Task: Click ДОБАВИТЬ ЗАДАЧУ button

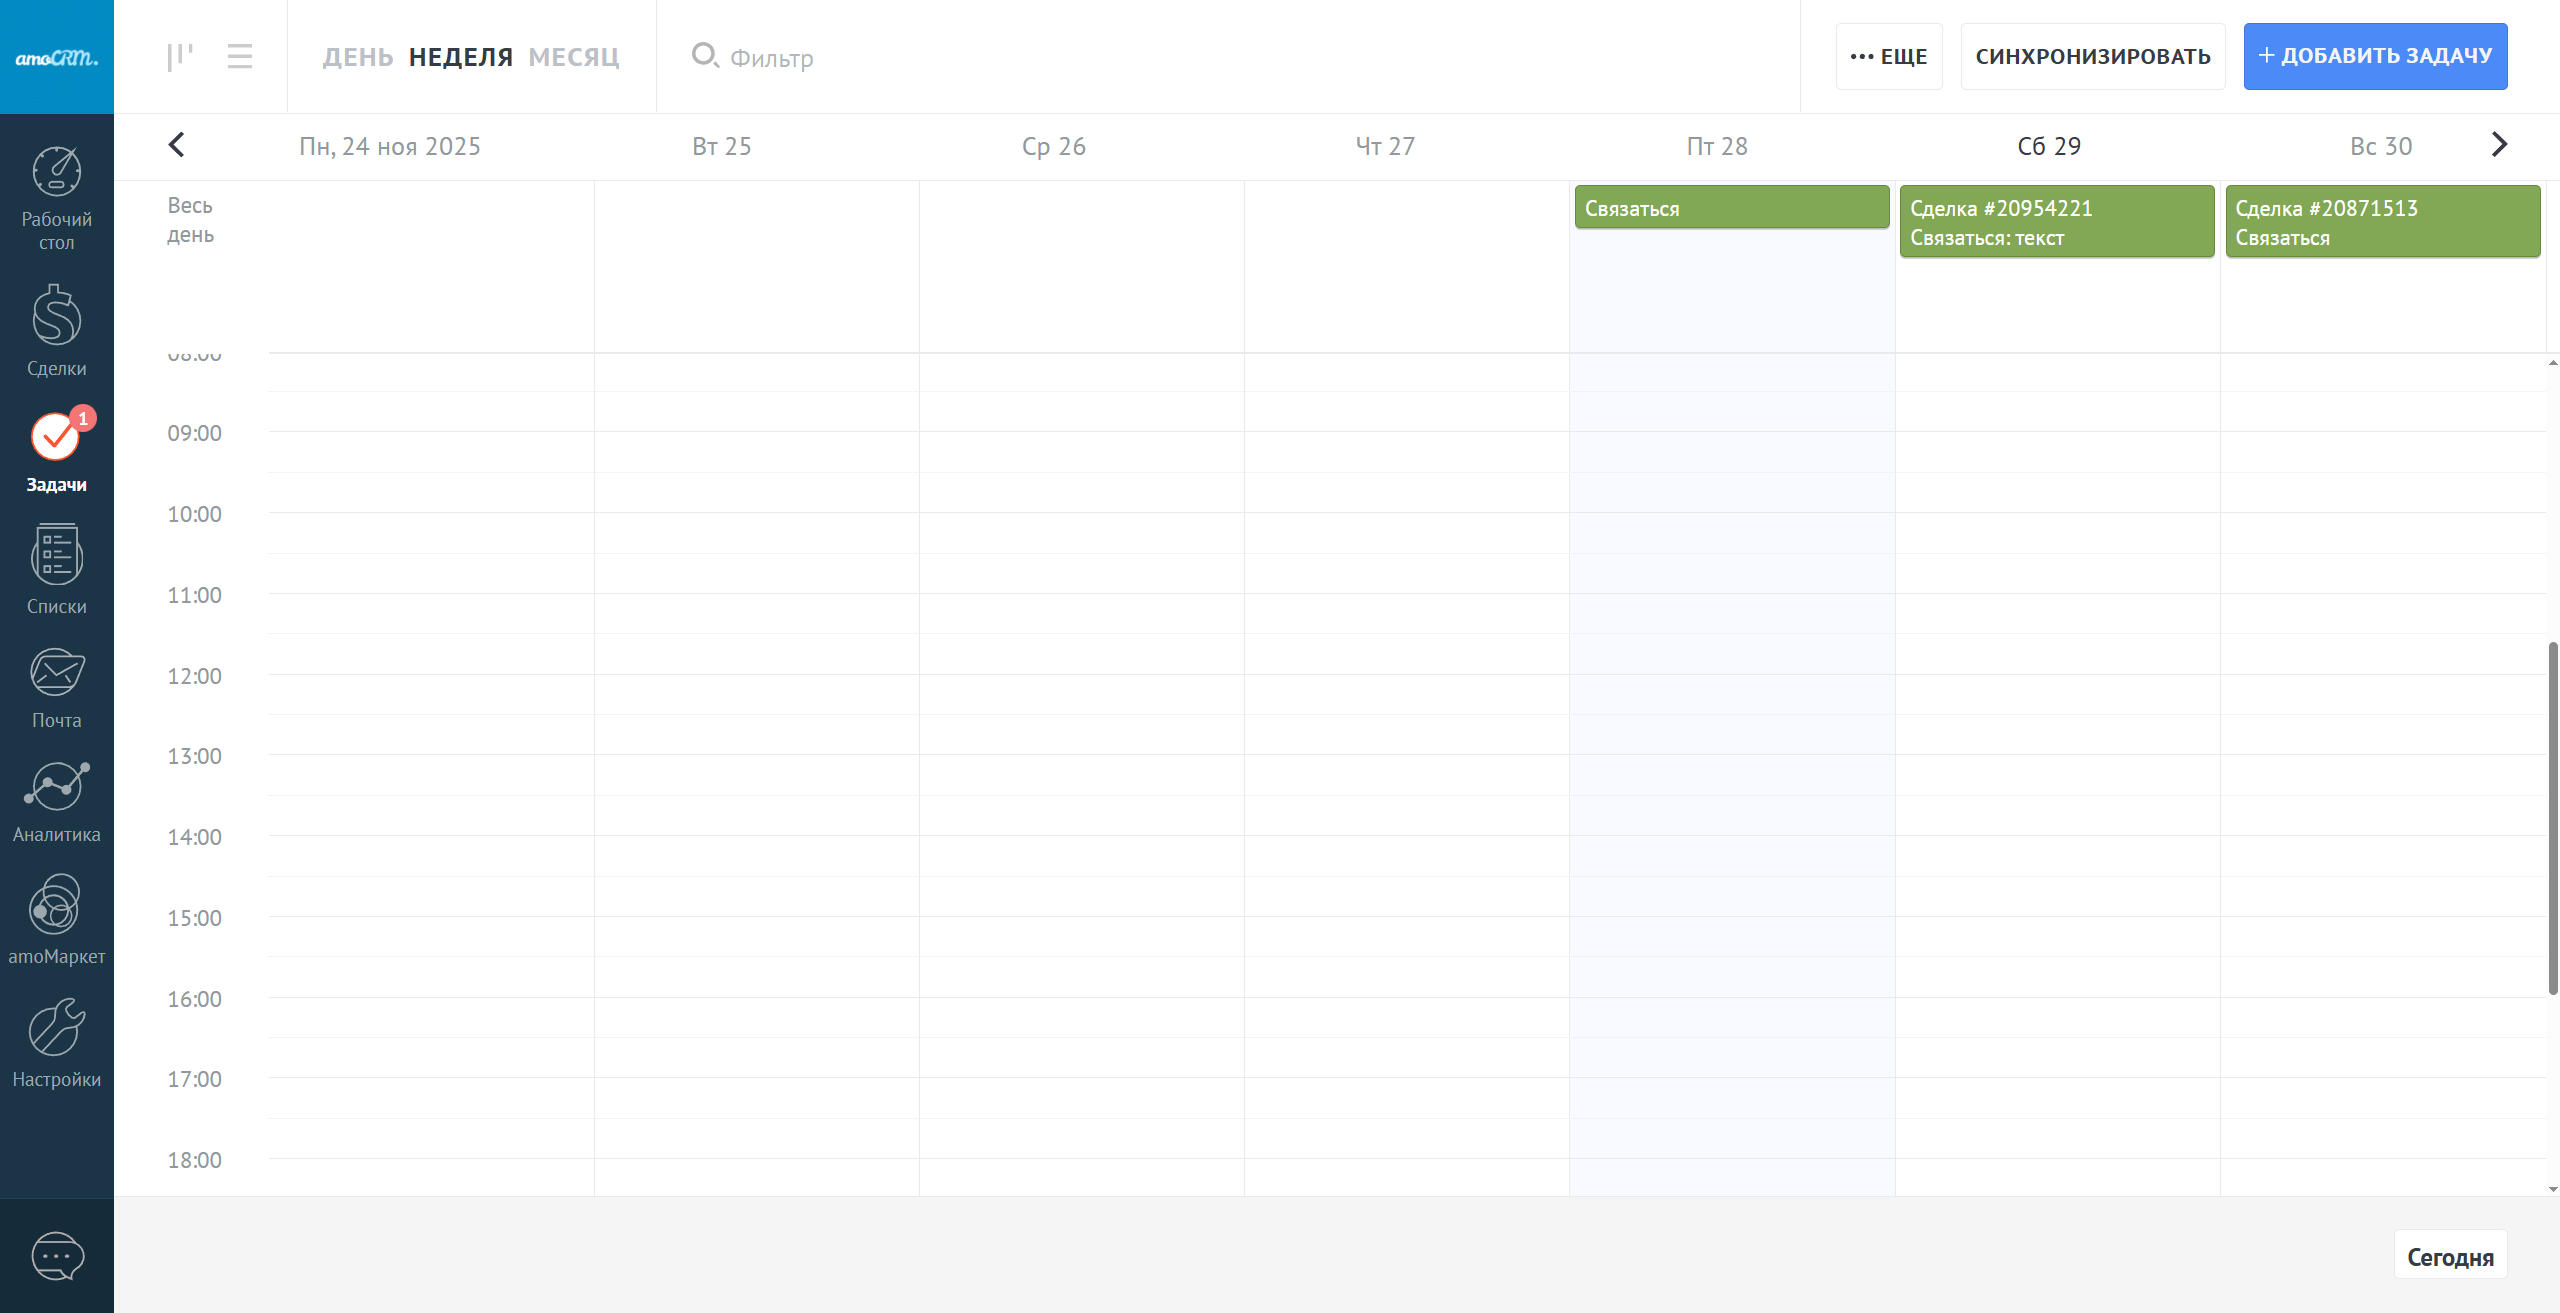Action: coord(2375,57)
